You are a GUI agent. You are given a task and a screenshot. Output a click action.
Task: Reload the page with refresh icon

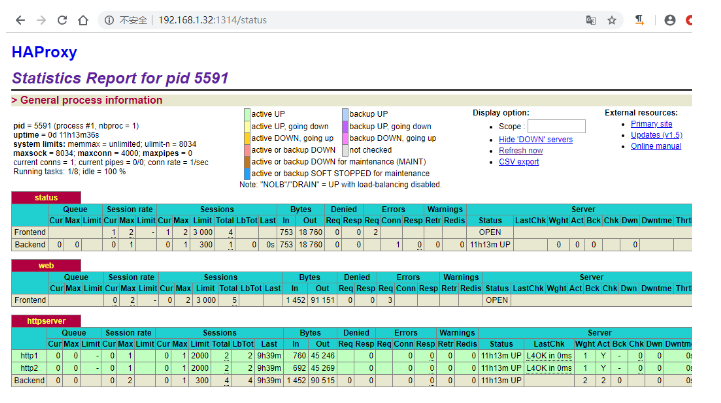coord(62,20)
